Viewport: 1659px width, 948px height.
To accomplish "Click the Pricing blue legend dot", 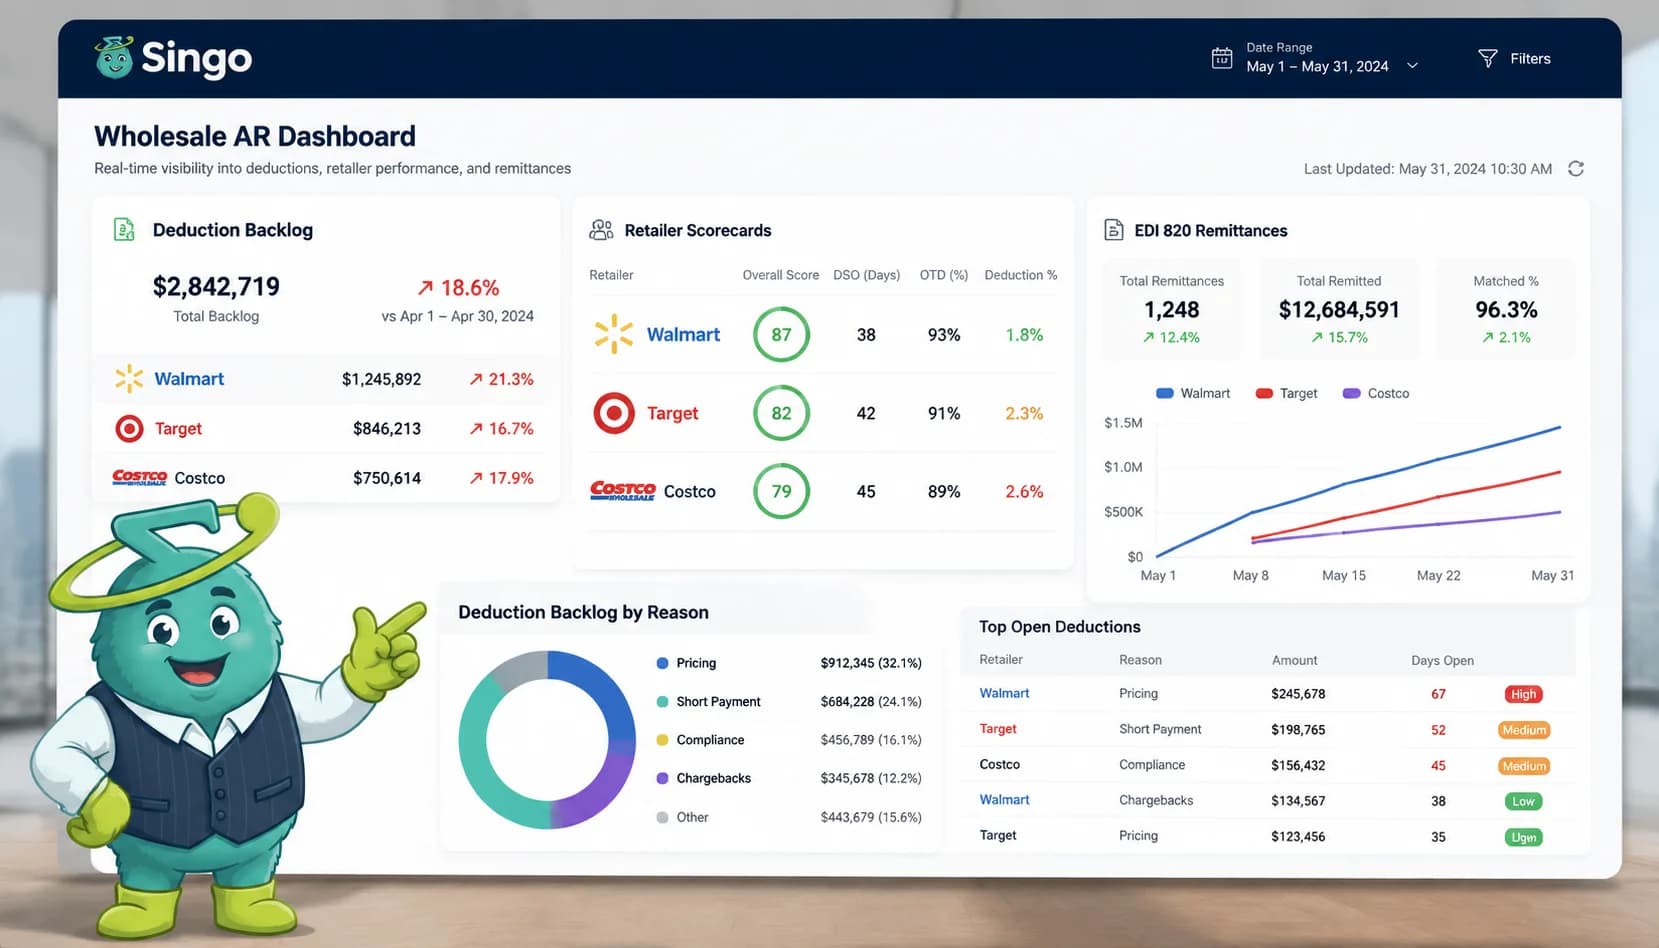I will [662, 663].
